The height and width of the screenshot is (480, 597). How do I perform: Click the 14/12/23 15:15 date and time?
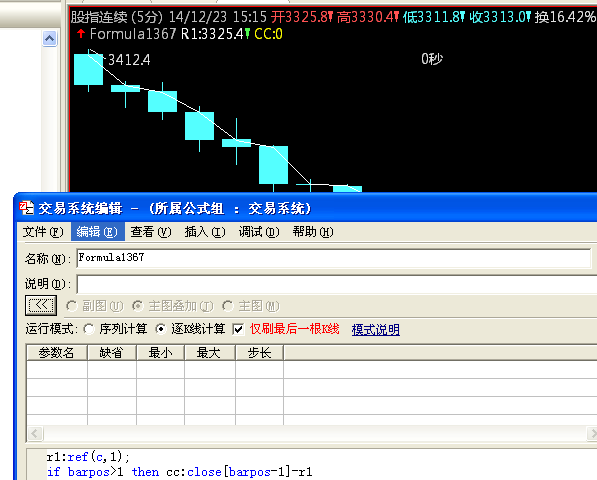tap(218, 17)
